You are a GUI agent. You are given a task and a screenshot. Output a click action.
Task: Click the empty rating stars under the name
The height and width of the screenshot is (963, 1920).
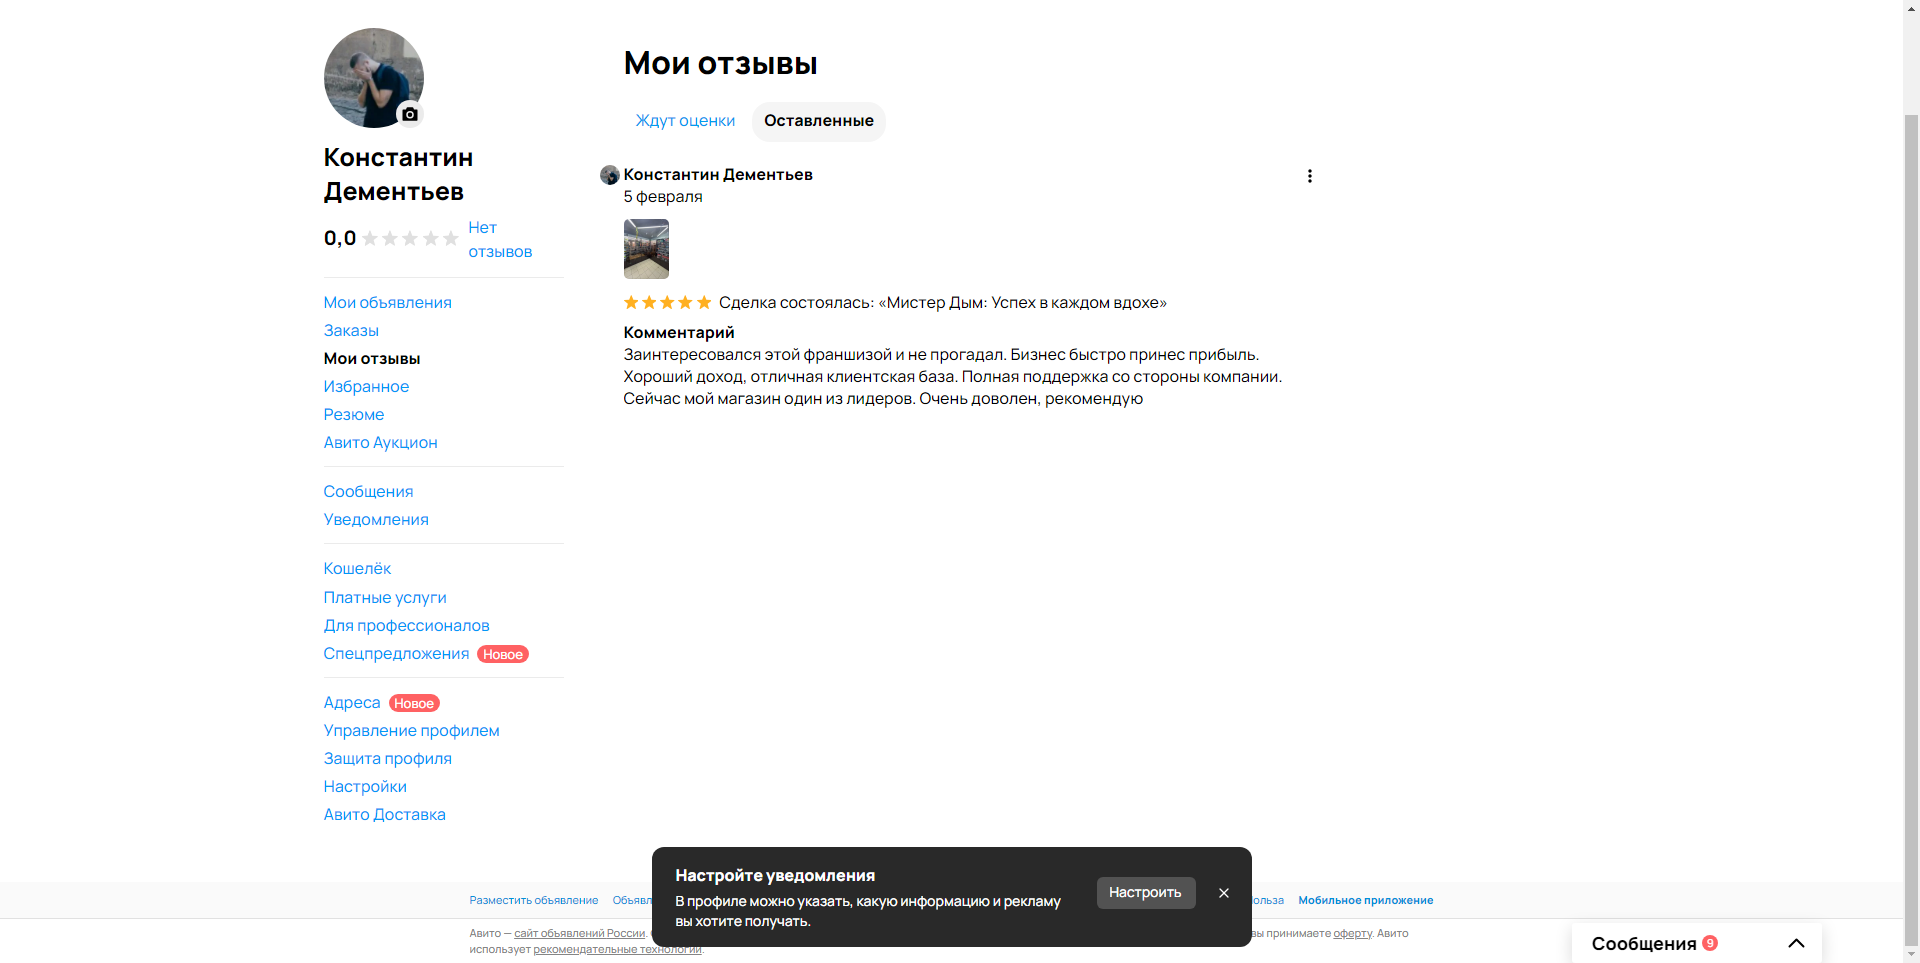point(410,238)
